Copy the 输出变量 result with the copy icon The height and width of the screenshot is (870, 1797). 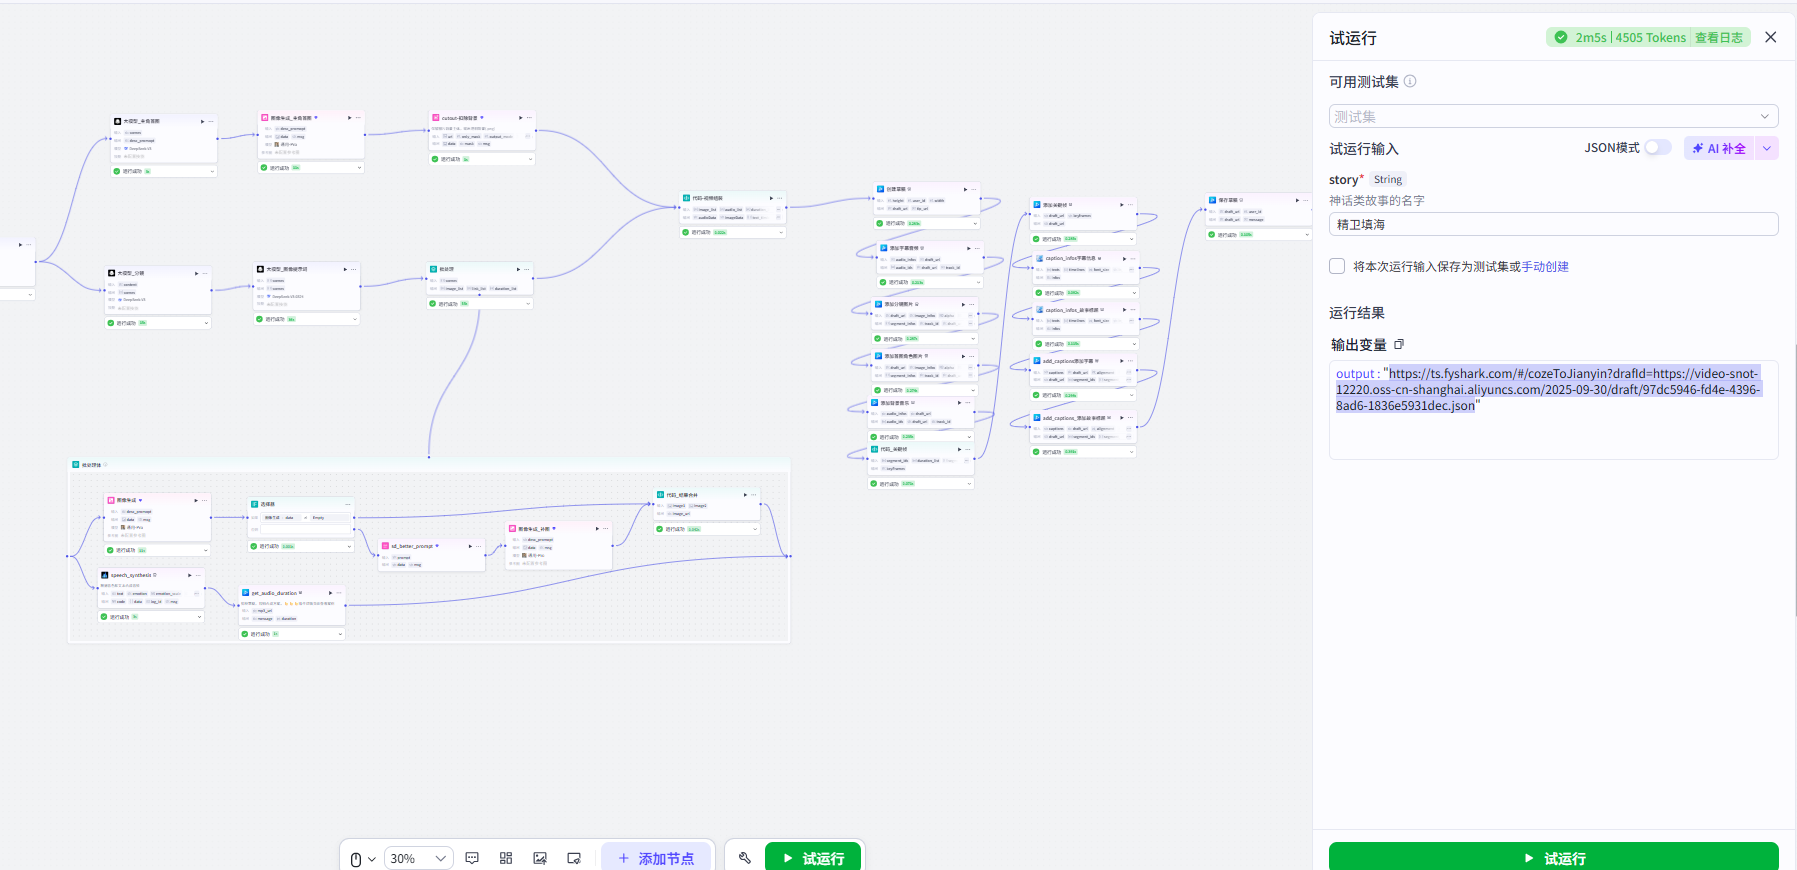pos(1399,345)
